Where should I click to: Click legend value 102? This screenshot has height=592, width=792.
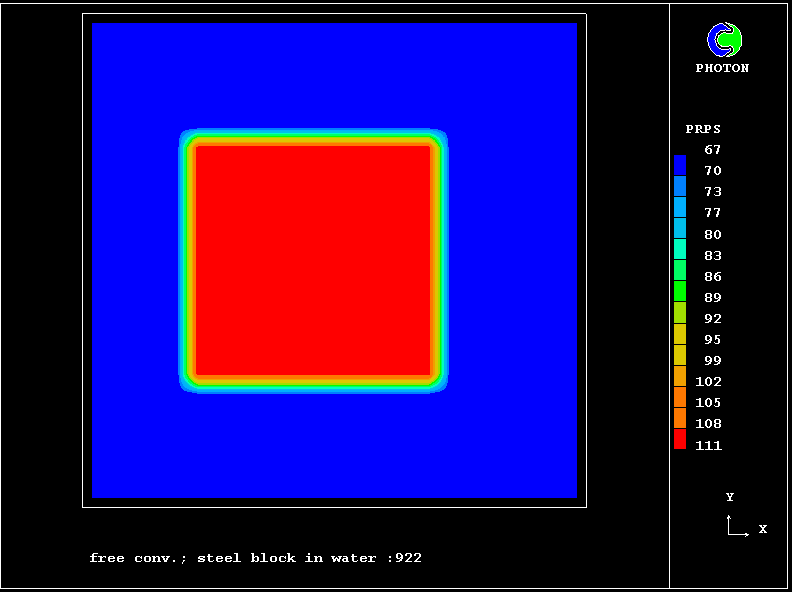coord(708,382)
